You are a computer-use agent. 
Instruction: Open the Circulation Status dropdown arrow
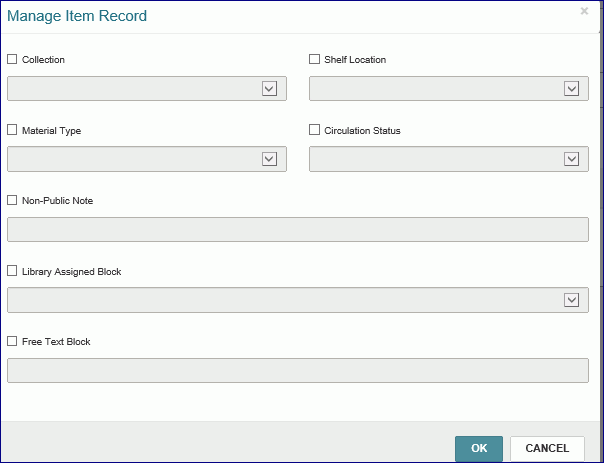click(x=571, y=159)
